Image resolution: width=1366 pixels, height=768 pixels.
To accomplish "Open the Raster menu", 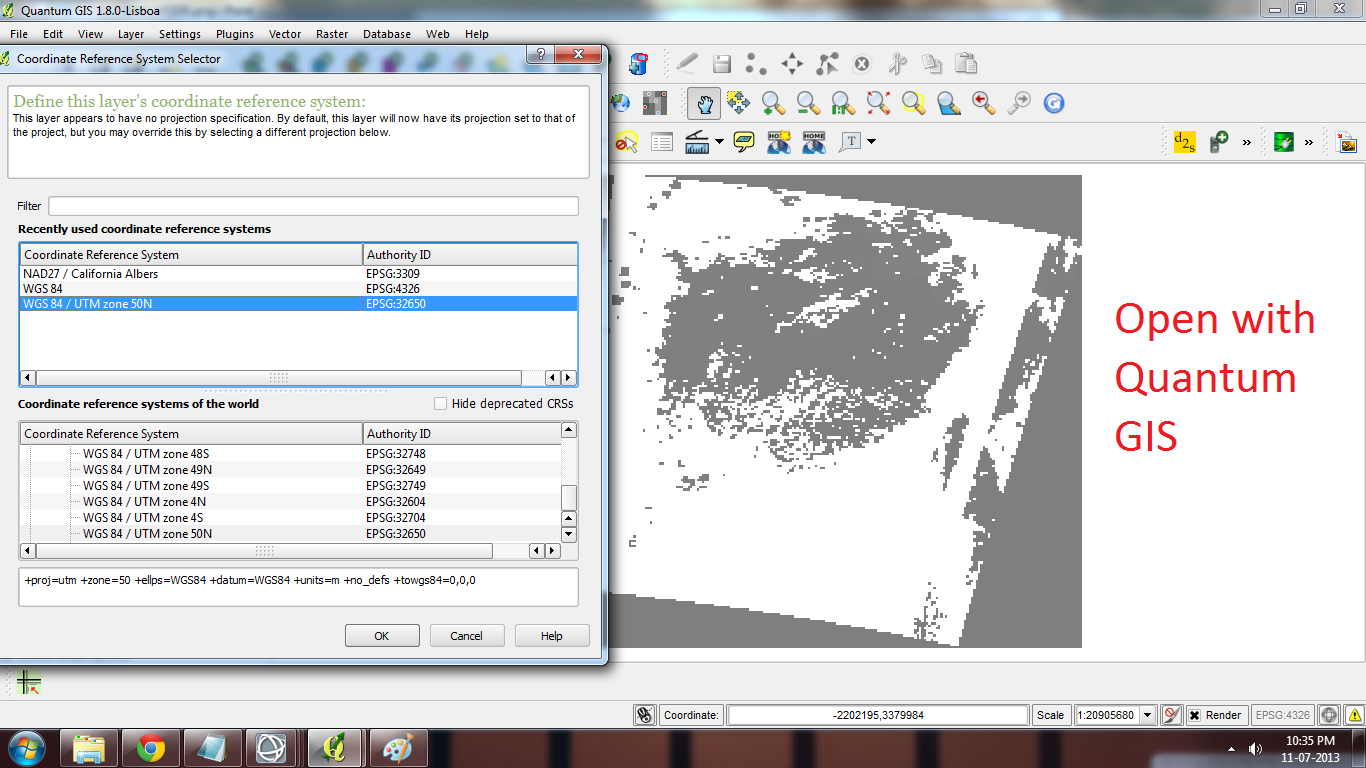I will click(332, 34).
